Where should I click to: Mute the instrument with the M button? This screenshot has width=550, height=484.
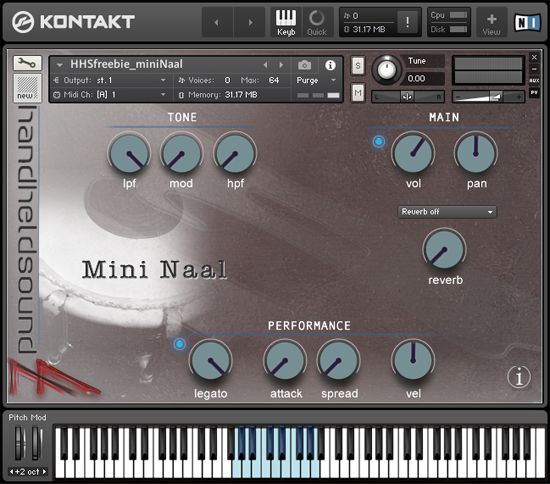click(357, 93)
